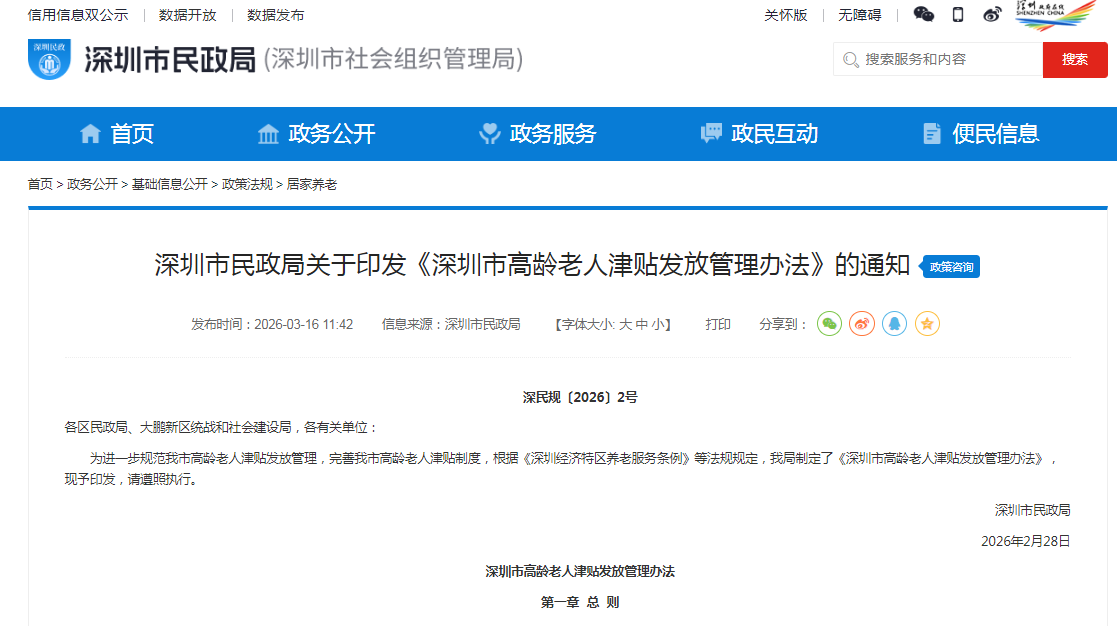
Task: Go to 政策法规 in the breadcrumb
Action: click(x=247, y=184)
